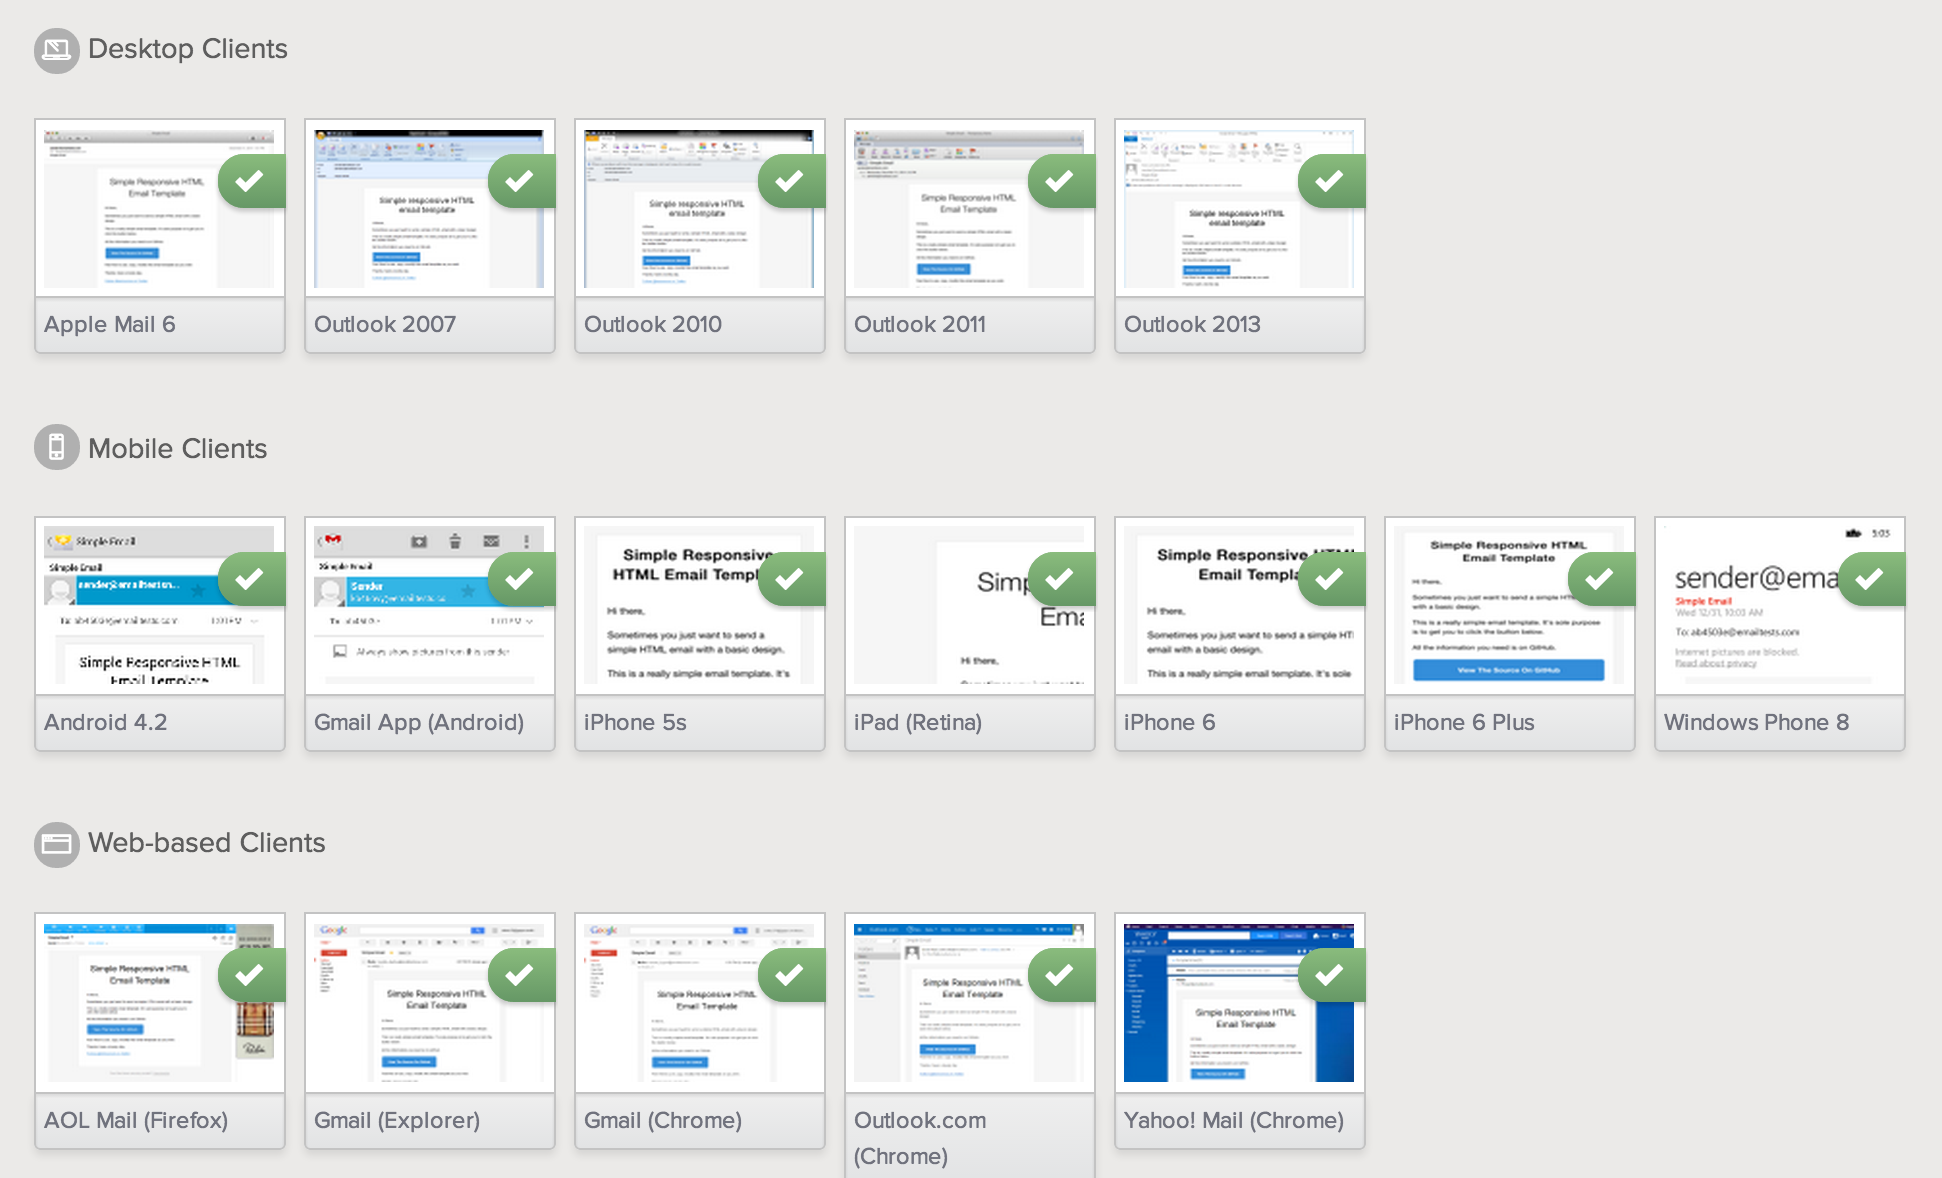
Task: Click the 'Gmail (Explorer)' label
Action: pos(397,1121)
